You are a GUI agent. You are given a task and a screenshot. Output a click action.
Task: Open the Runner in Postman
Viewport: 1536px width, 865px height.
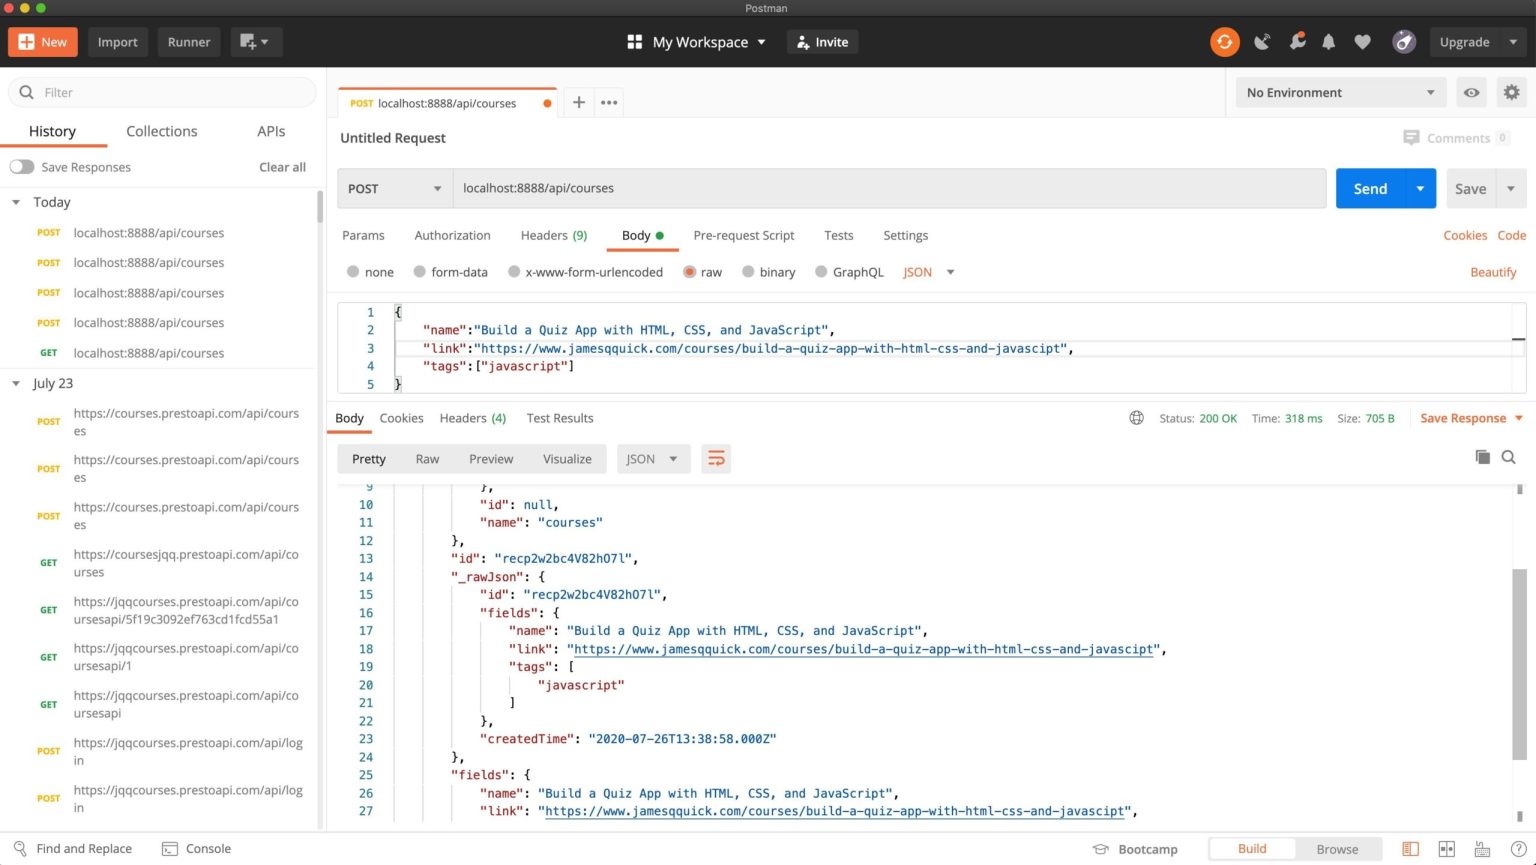click(x=188, y=42)
